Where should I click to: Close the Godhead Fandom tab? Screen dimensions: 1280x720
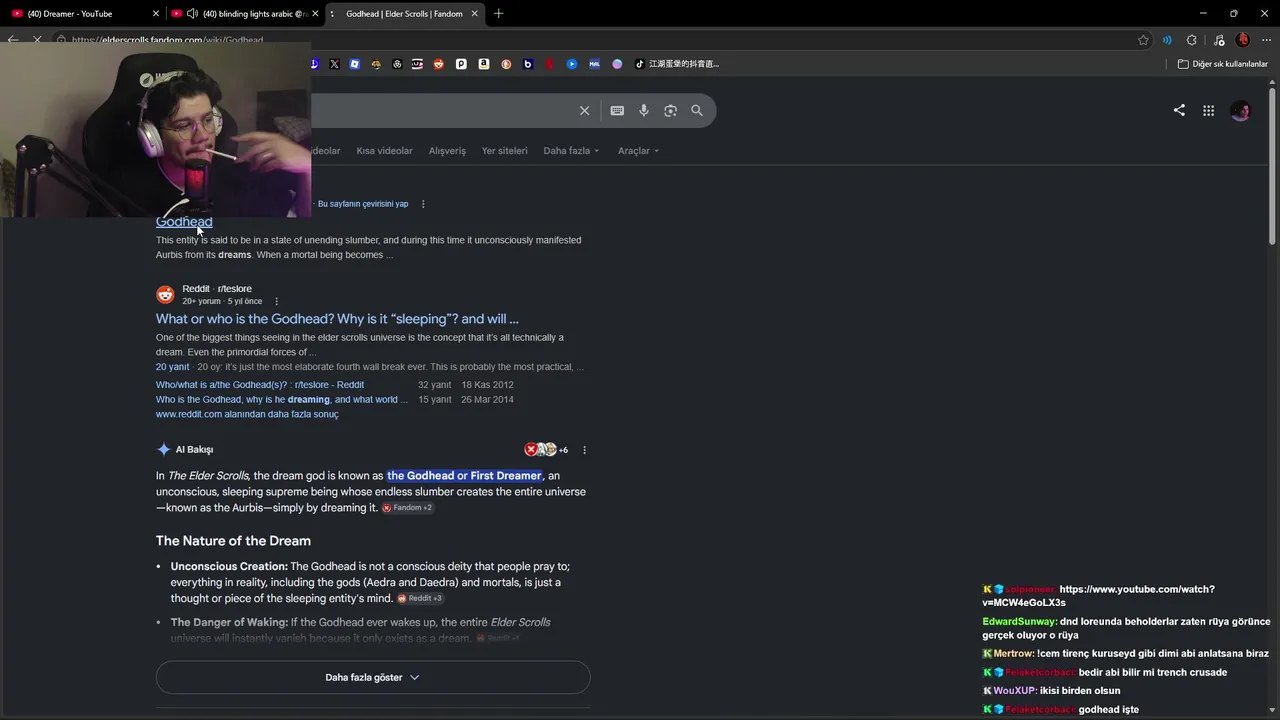click(475, 14)
